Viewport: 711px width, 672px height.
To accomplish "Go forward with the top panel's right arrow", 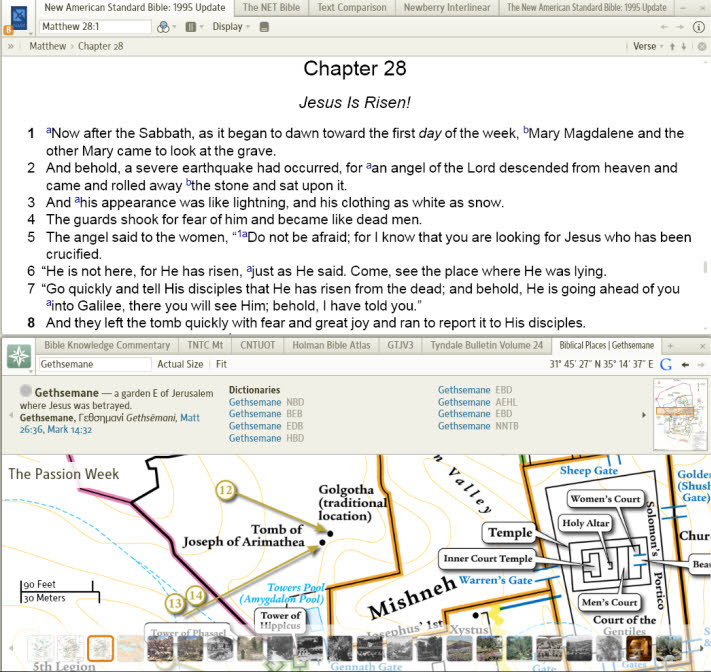I will (680, 27).
